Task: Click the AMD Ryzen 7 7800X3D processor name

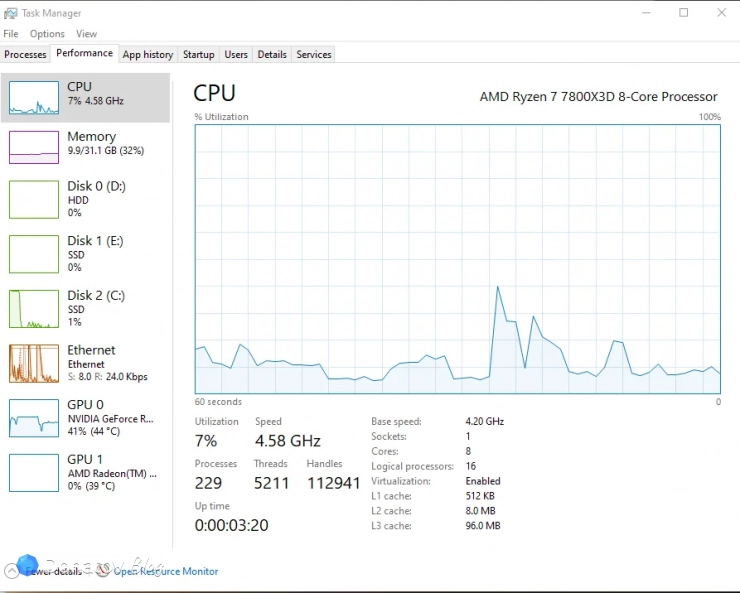Action: click(598, 97)
